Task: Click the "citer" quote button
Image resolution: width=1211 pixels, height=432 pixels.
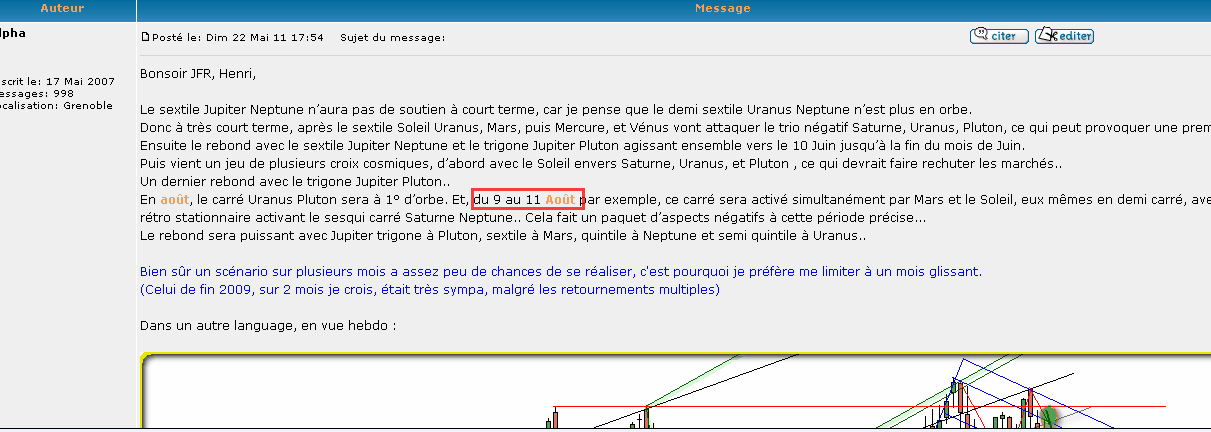Action: (999, 36)
